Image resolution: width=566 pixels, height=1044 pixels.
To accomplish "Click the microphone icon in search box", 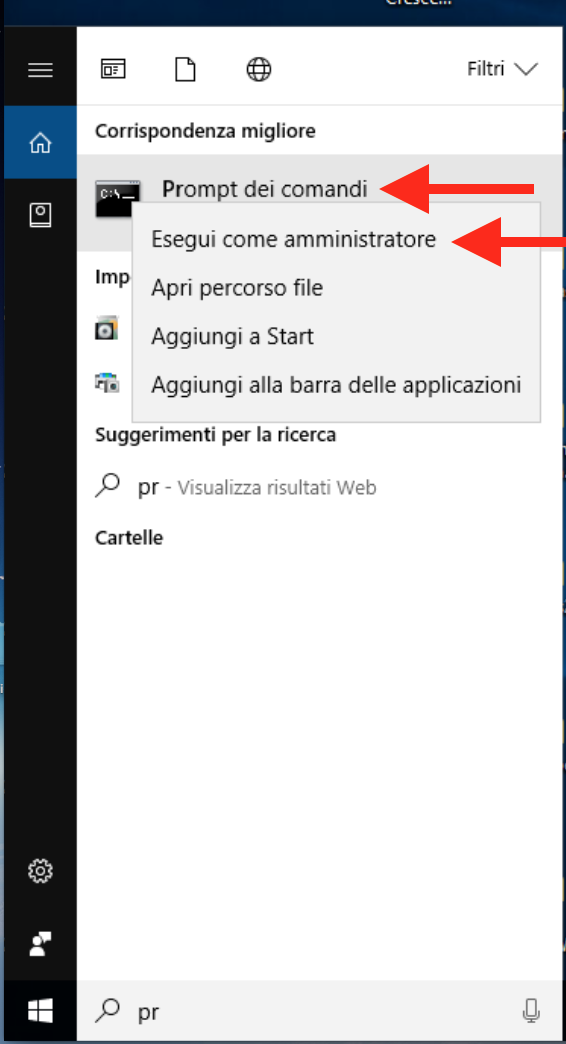I will click(x=531, y=1011).
